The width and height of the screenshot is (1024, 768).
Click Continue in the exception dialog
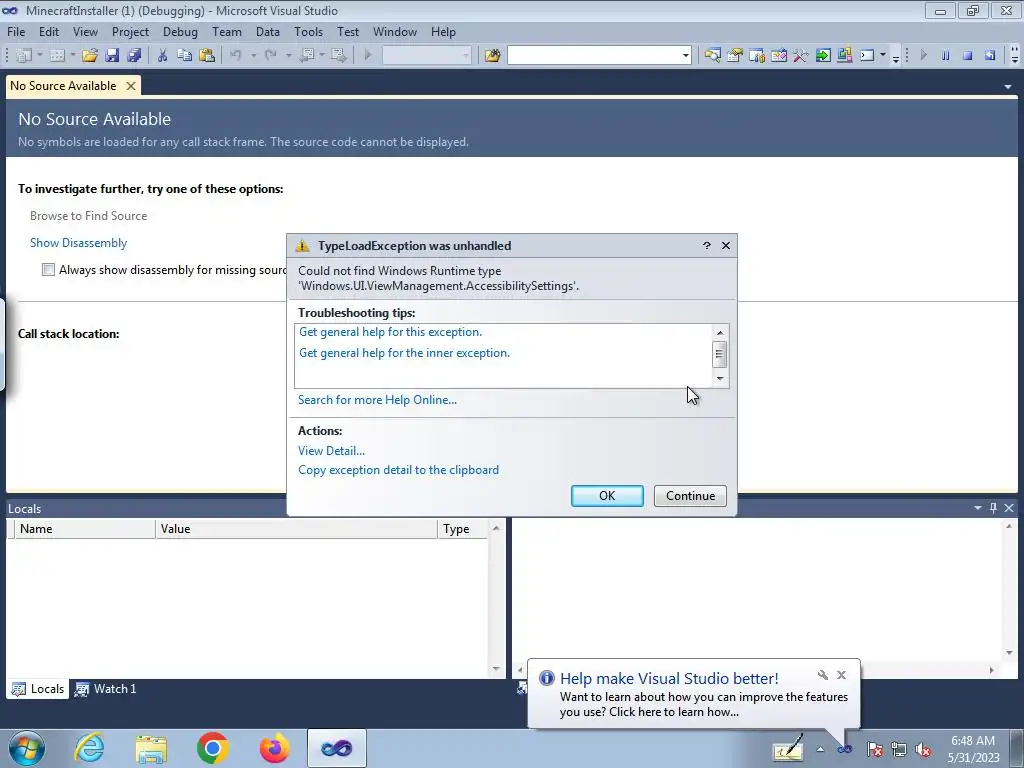pos(690,496)
